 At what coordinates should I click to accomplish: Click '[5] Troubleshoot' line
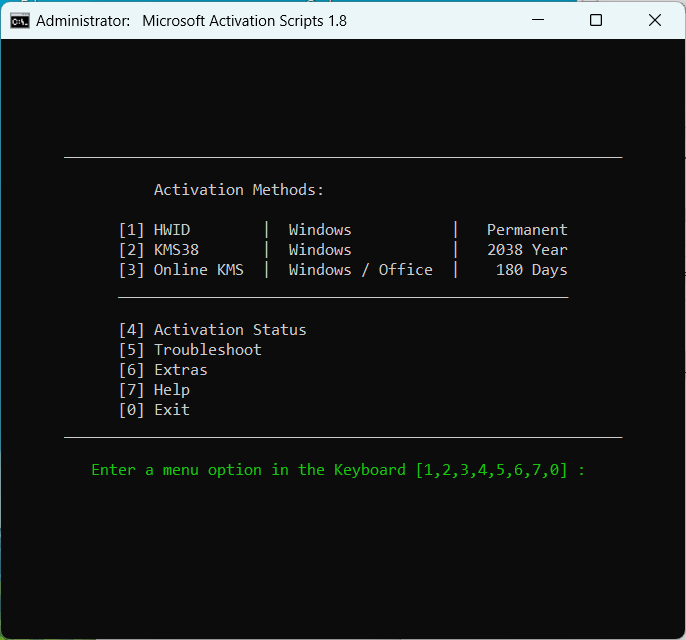pos(190,350)
